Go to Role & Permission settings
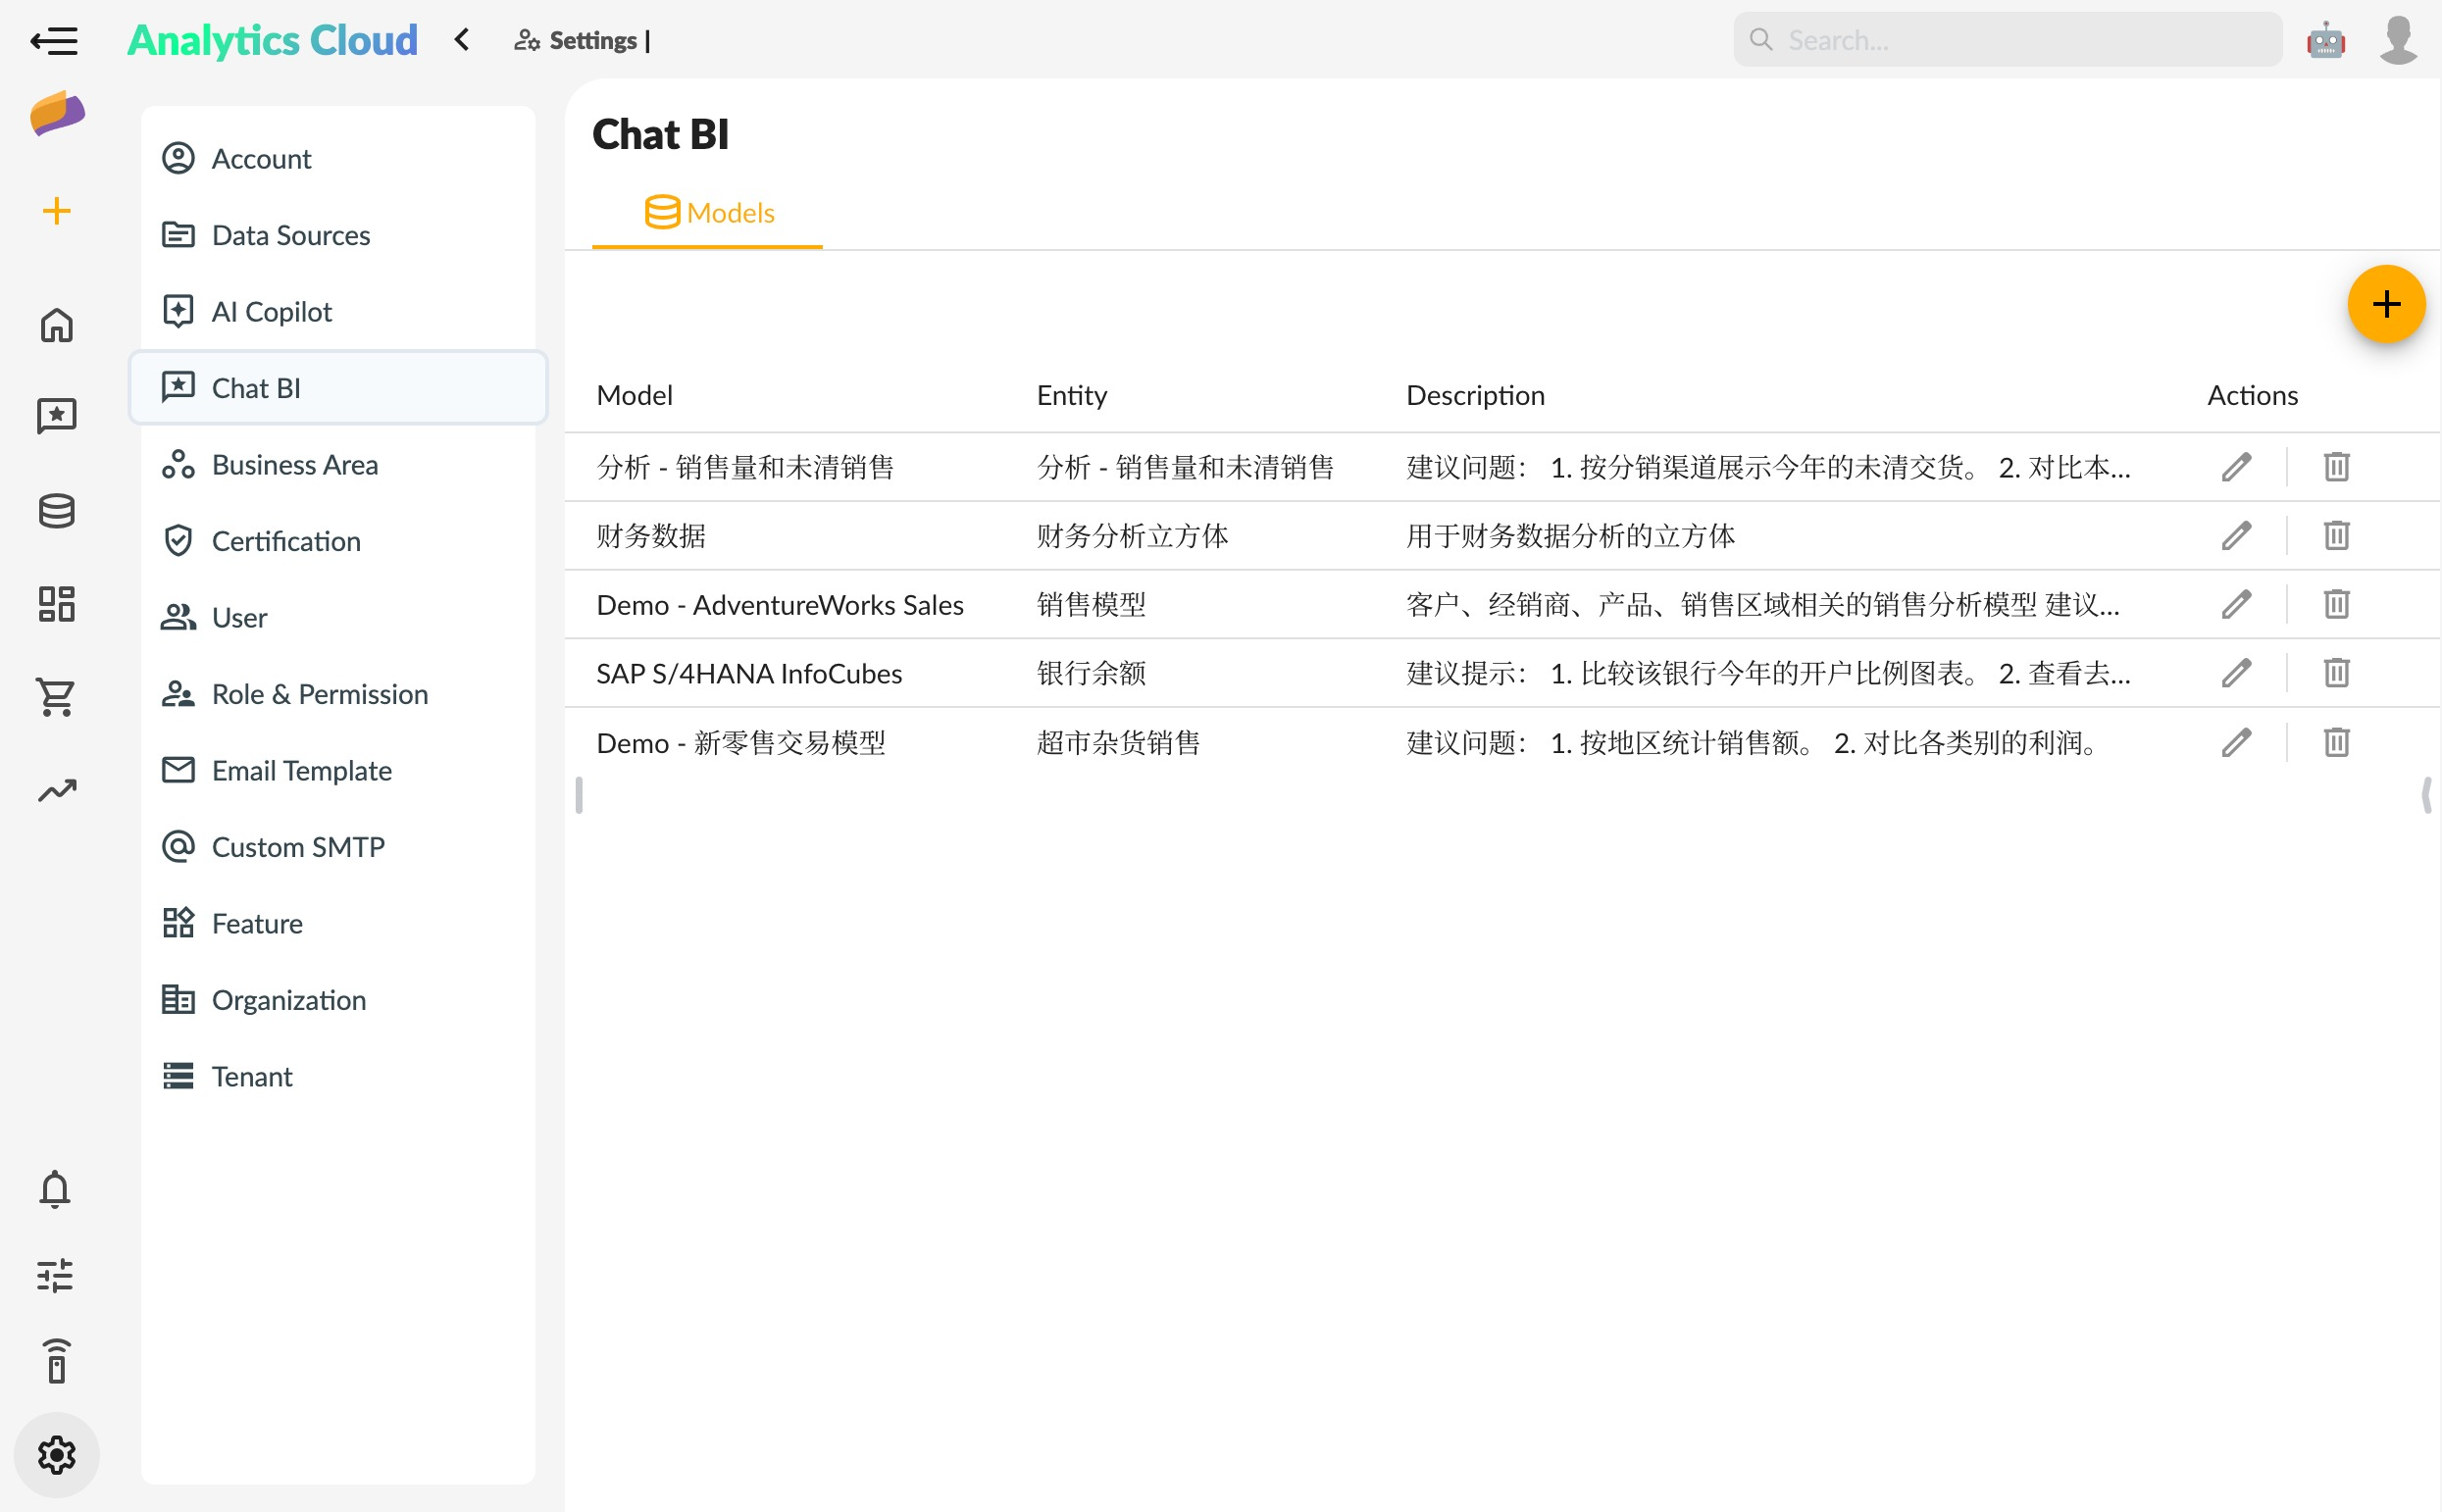Image resolution: width=2442 pixels, height=1512 pixels. pos(319,694)
